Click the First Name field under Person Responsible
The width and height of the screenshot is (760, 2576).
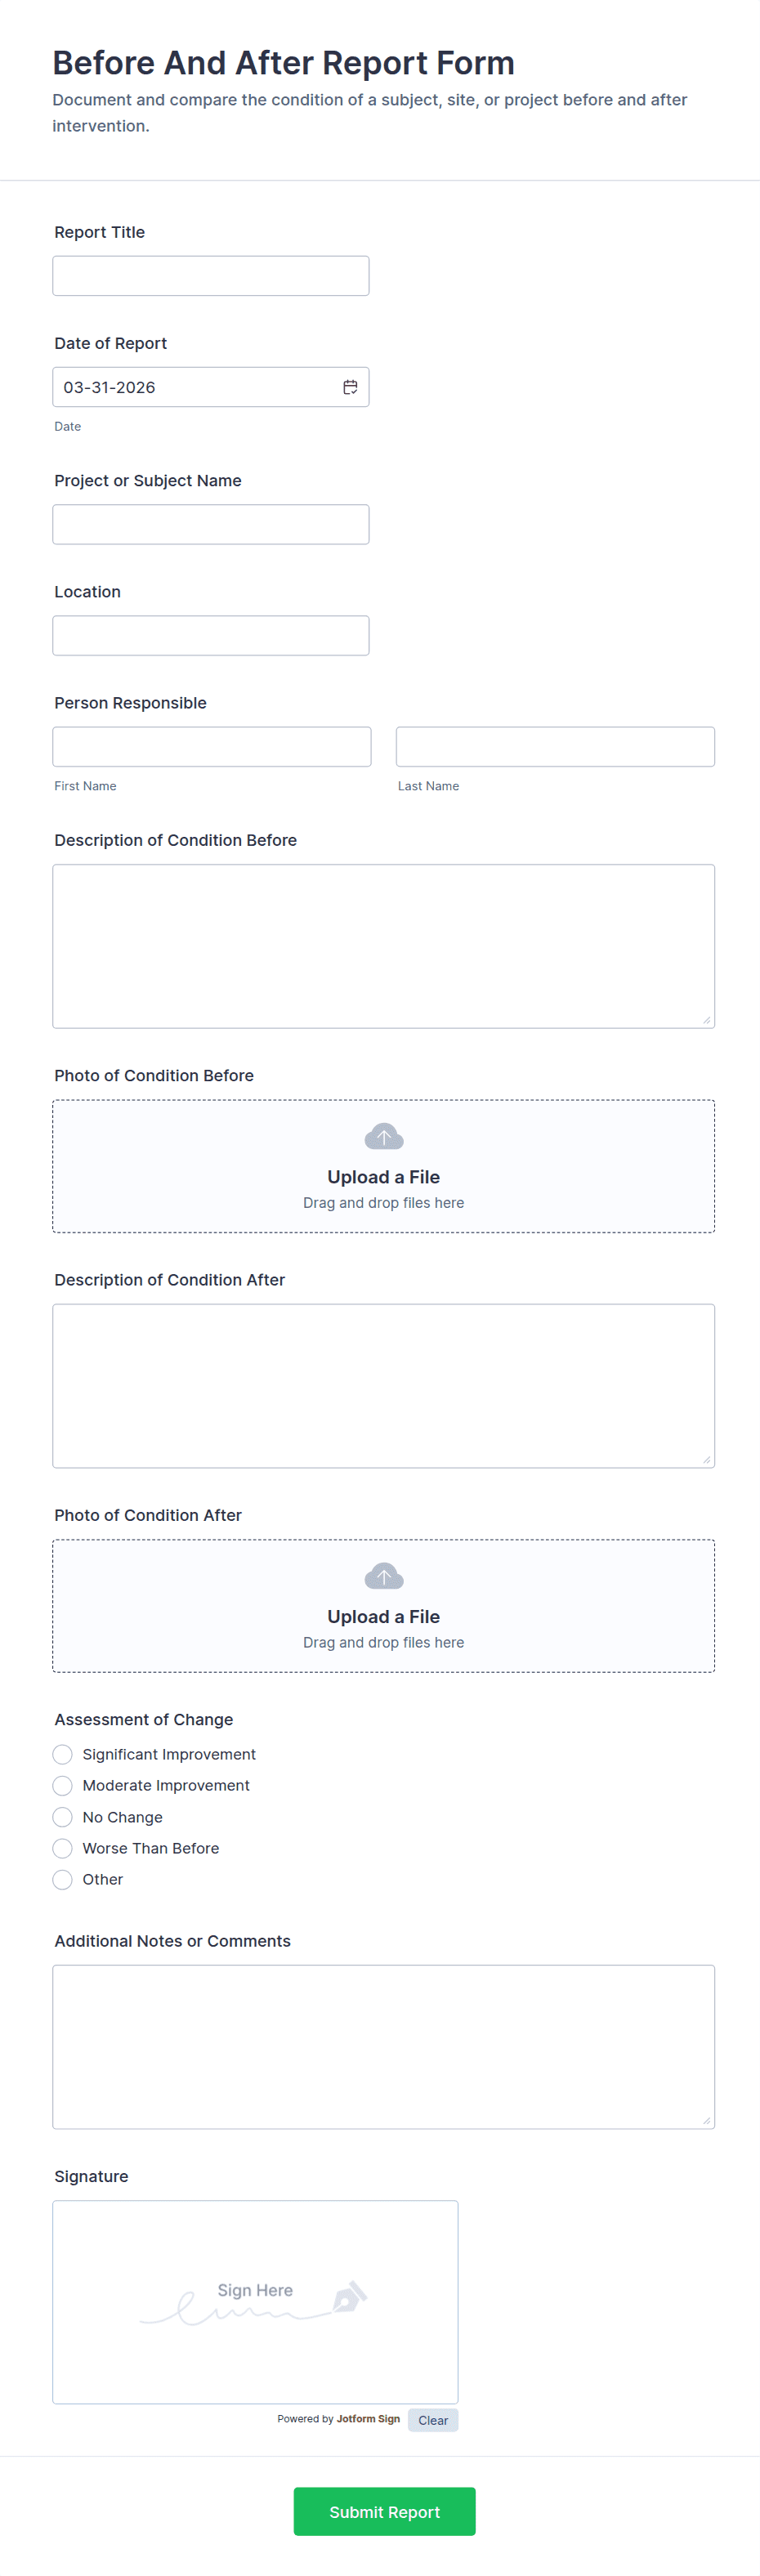tap(211, 746)
